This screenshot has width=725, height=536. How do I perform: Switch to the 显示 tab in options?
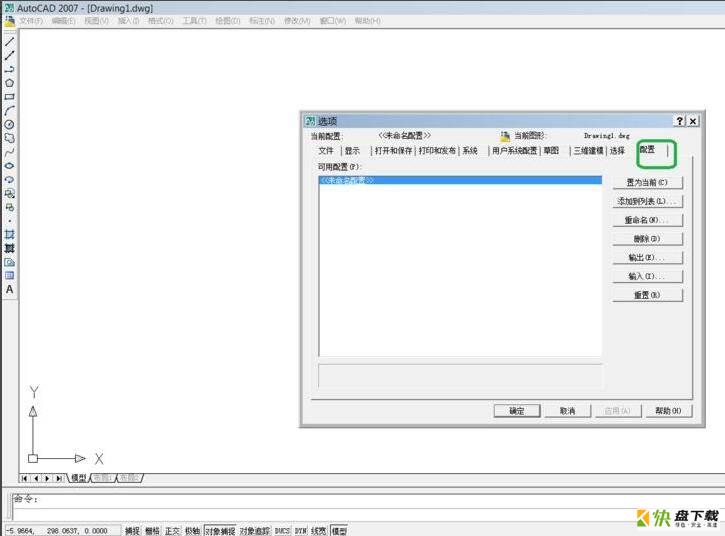click(352, 151)
